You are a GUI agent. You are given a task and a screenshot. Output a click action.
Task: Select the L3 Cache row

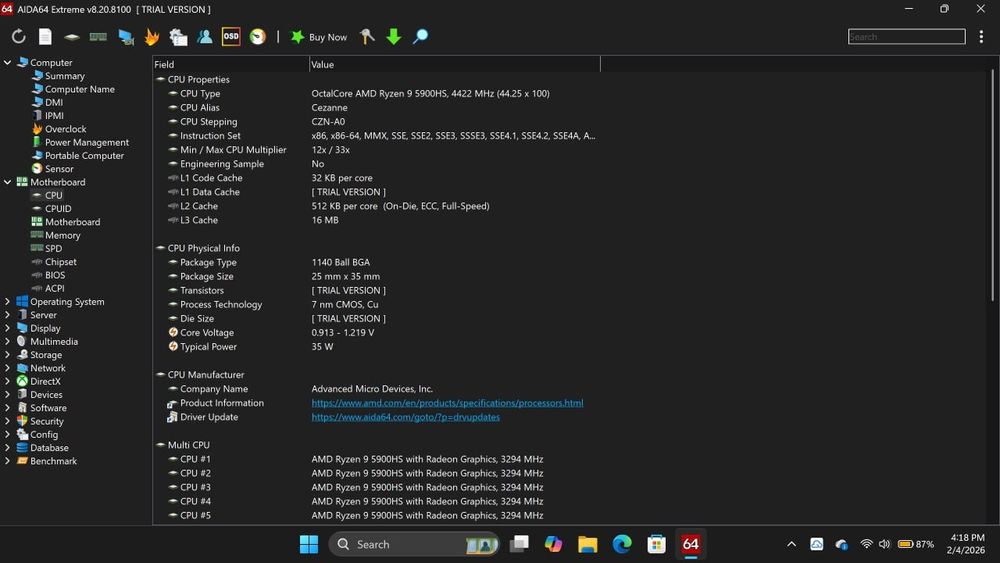coord(376,220)
